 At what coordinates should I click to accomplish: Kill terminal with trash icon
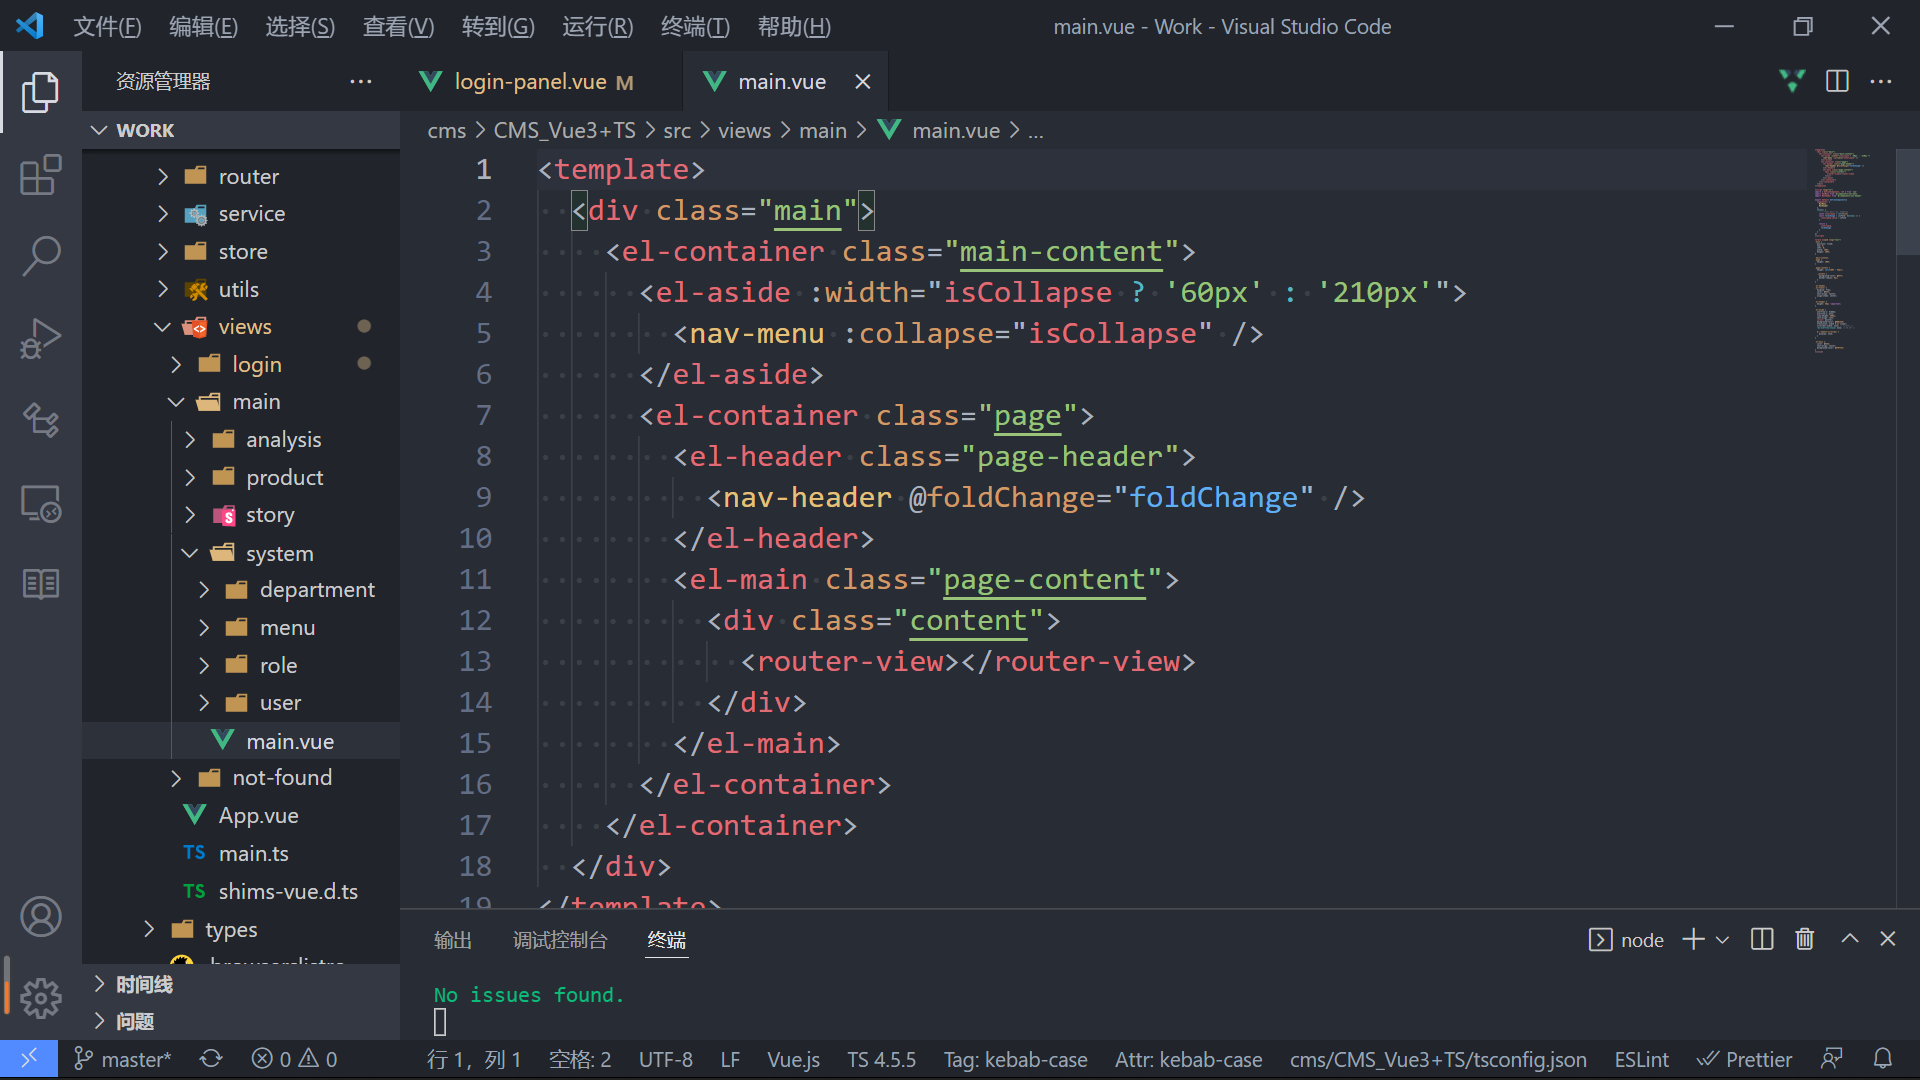click(x=1804, y=939)
